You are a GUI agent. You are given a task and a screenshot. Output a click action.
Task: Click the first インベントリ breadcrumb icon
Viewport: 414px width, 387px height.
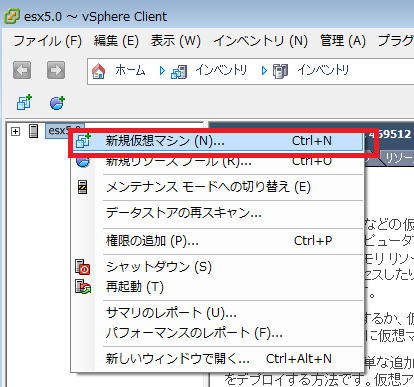point(179,71)
